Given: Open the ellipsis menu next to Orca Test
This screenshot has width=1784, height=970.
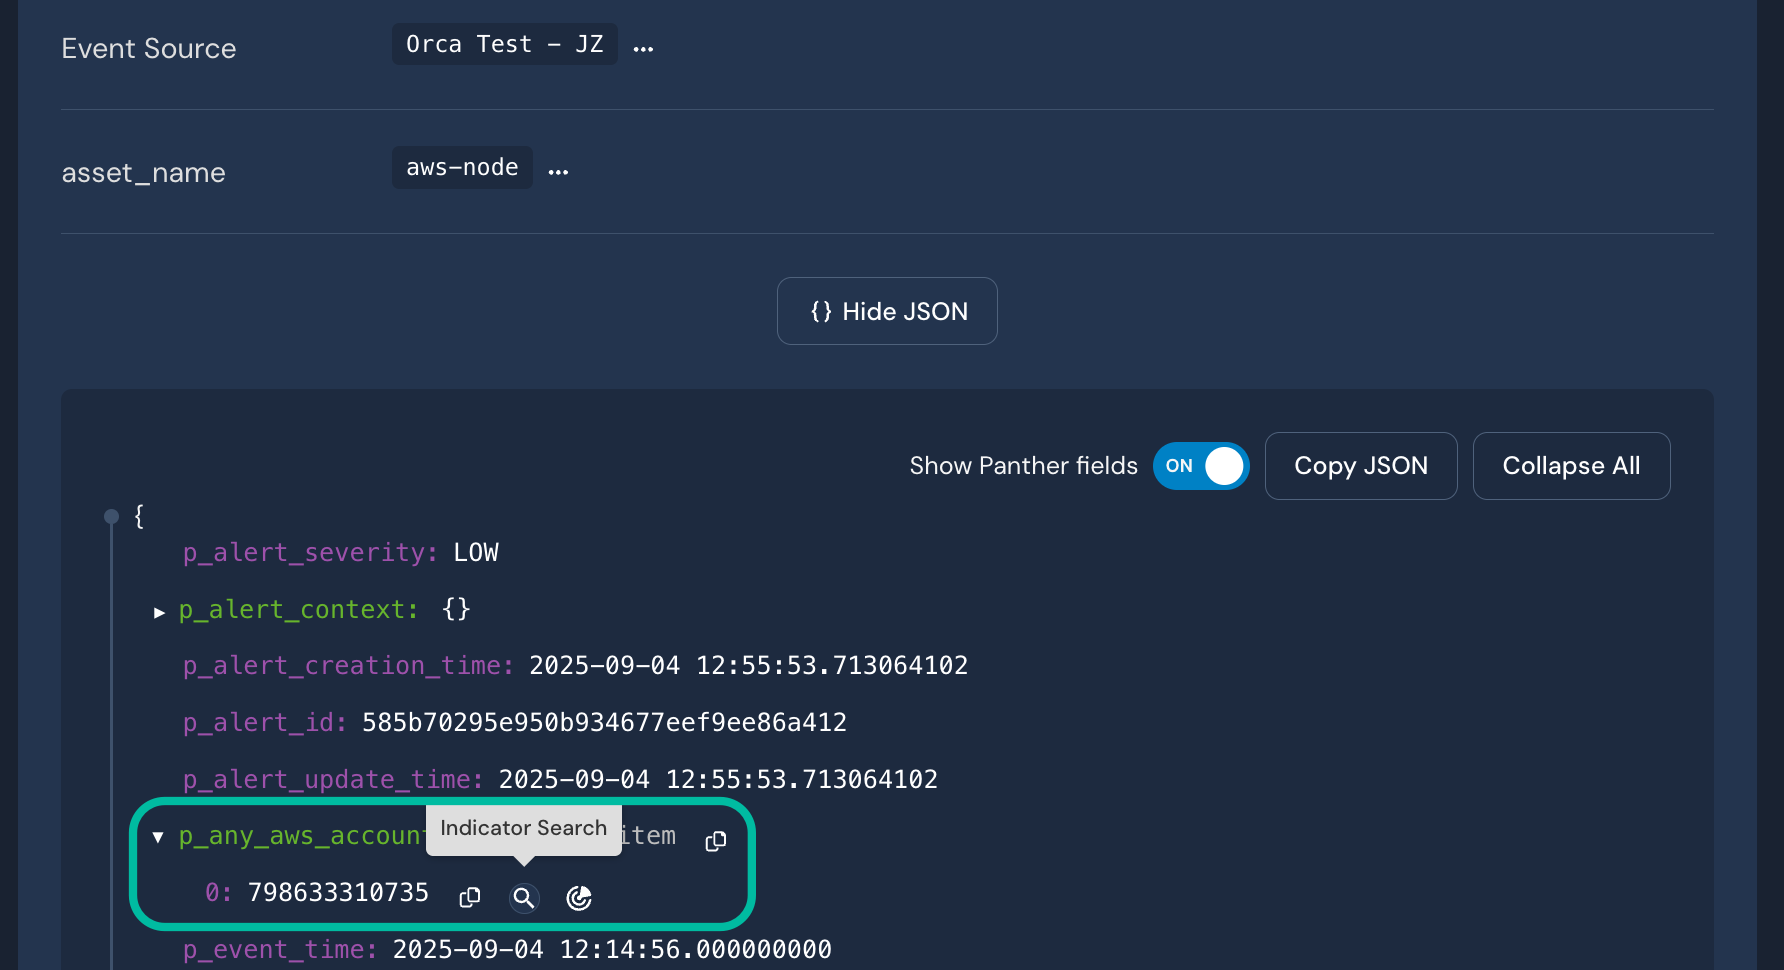Looking at the screenshot, I should click(643, 48).
